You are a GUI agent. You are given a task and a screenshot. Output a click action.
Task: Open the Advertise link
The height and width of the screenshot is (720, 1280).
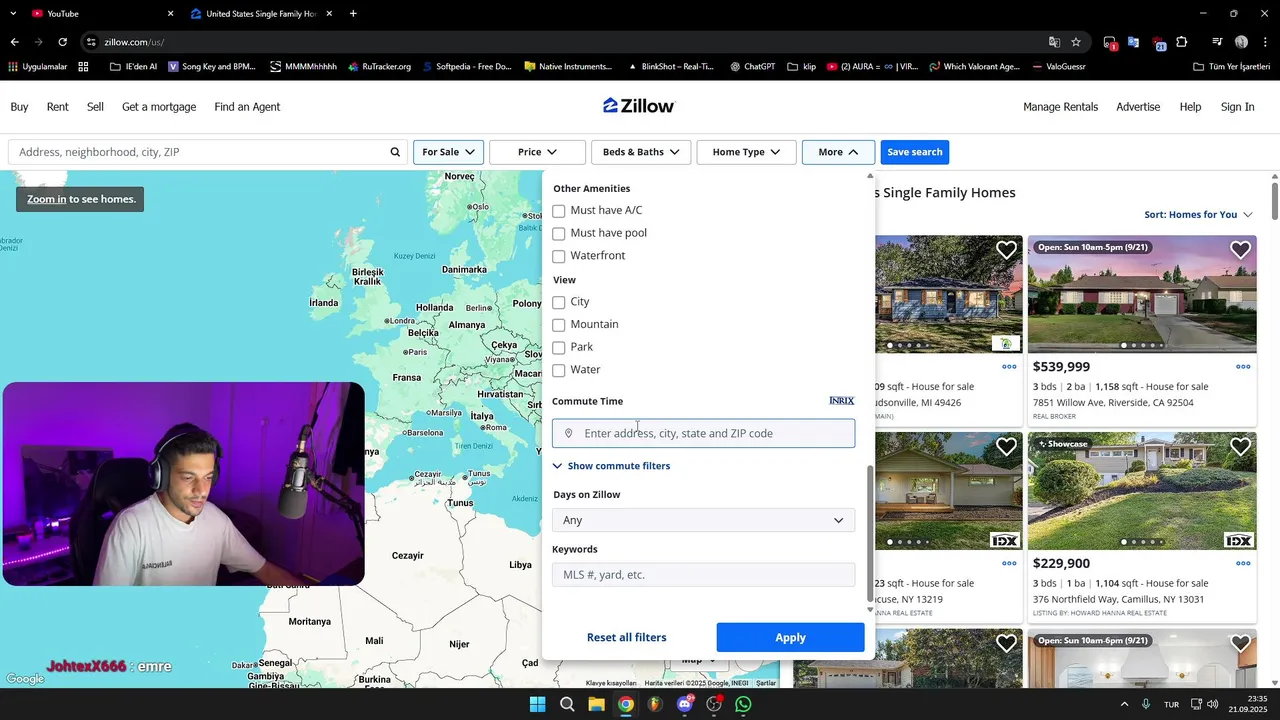pyautogui.click(x=1138, y=107)
